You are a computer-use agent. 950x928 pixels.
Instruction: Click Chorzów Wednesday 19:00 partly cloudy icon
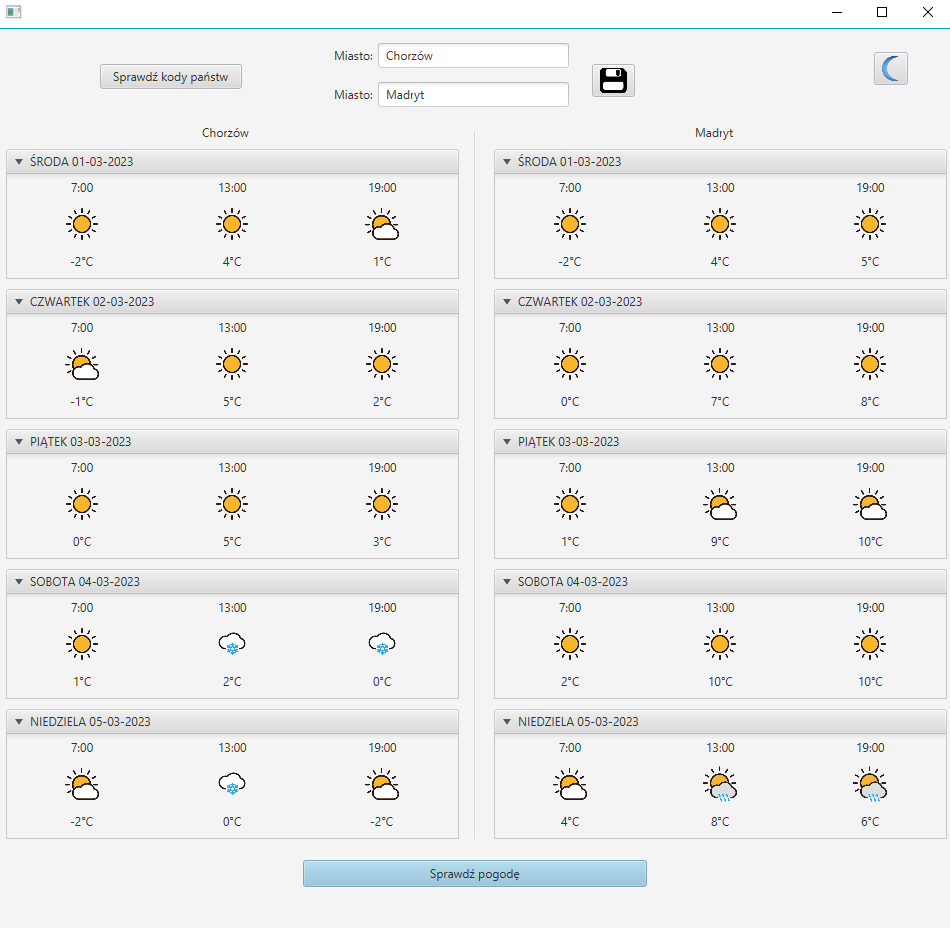[x=382, y=225]
